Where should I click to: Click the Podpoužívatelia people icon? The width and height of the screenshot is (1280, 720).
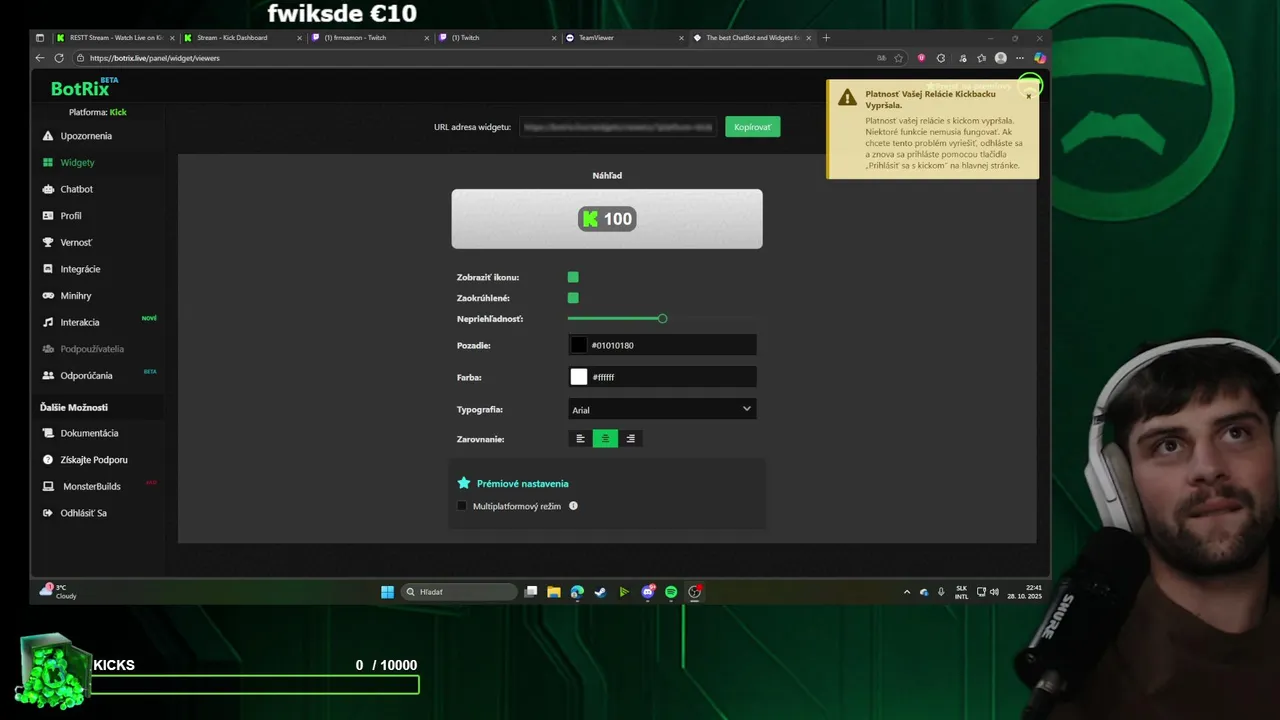click(48, 349)
